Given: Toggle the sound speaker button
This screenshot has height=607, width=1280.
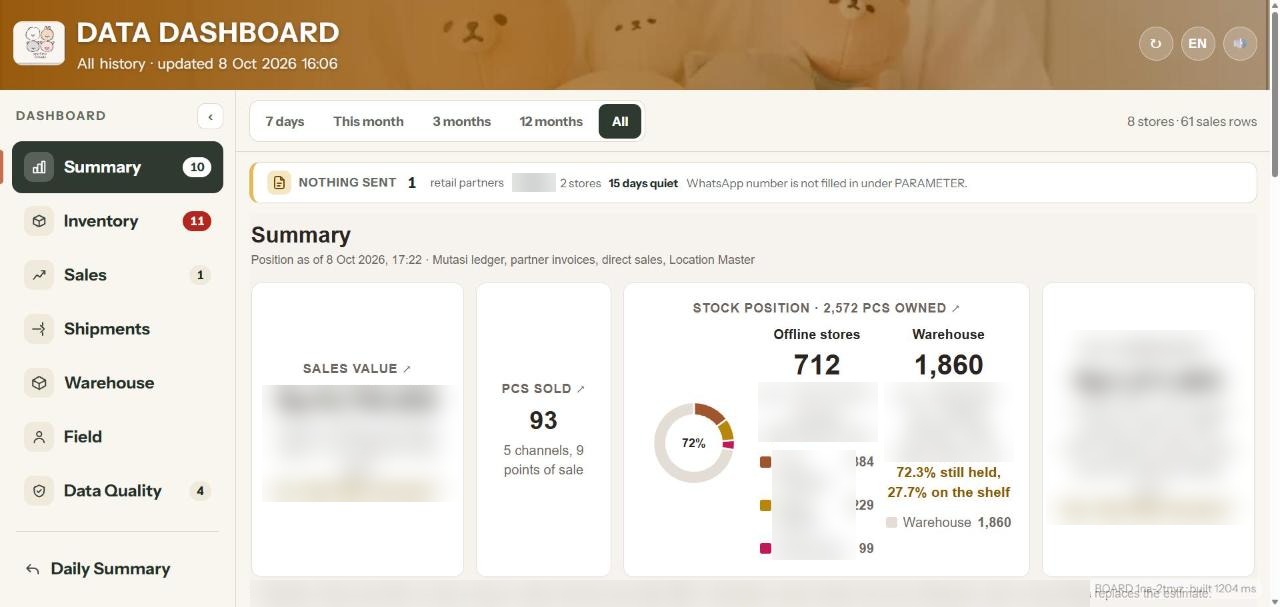Looking at the screenshot, I should pos(1240,44).
